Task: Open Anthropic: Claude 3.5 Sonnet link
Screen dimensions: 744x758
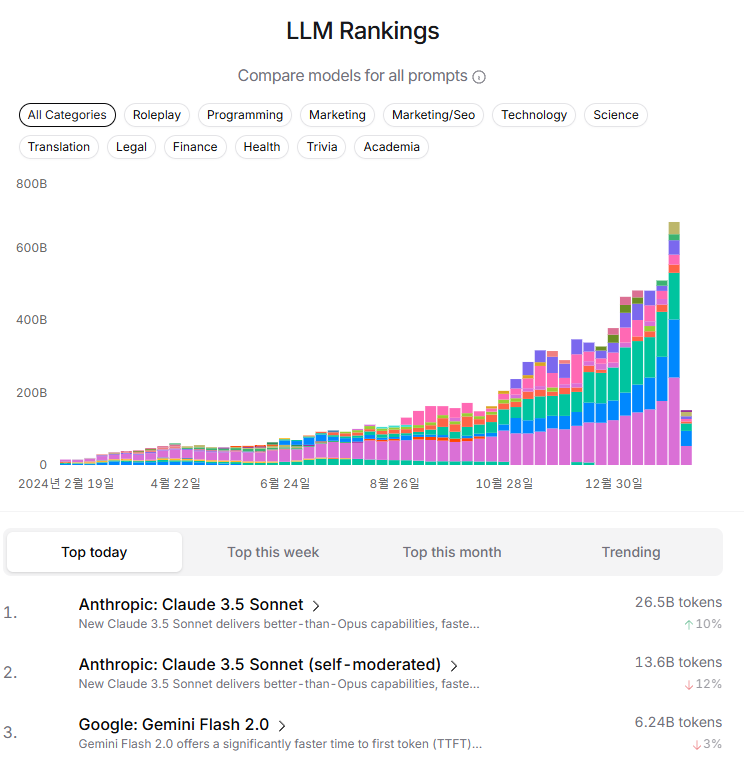Action: click(191, 605)
